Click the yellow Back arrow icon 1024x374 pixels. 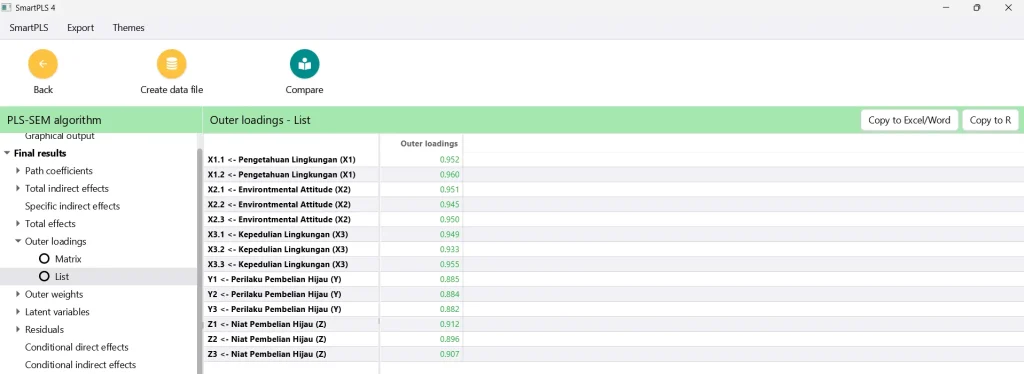click(x=43, y=64)
